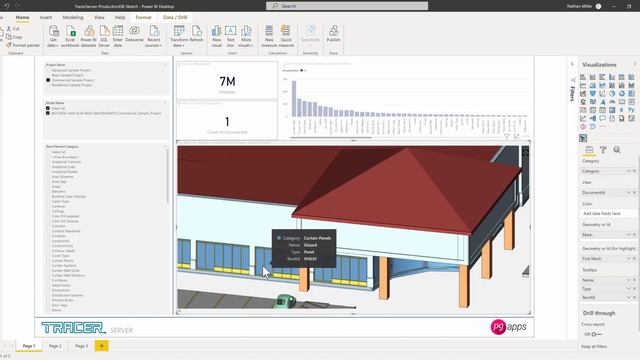Add a new report page
640x360 pixels.
point(102,346)
